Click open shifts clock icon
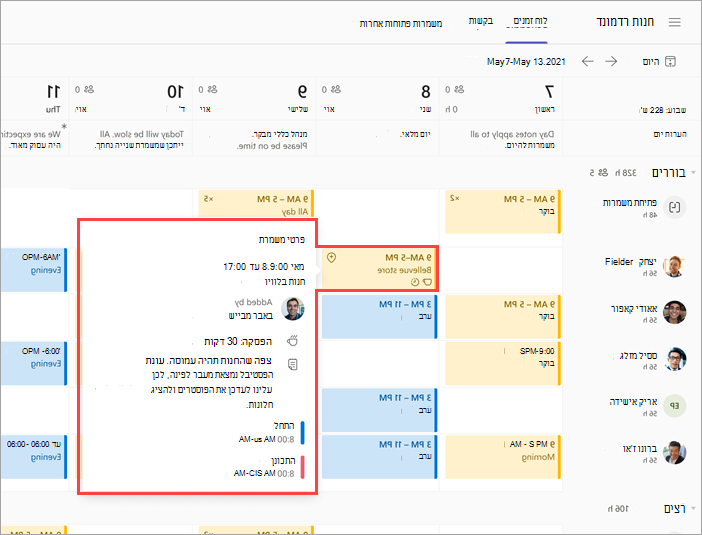 click(x=674, y=207)
